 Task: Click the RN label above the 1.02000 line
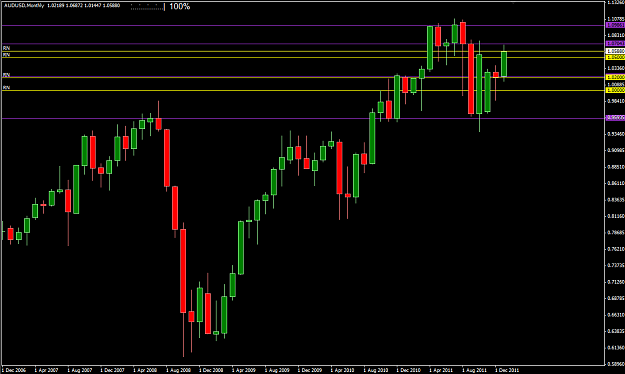click(x=6, y=75)
